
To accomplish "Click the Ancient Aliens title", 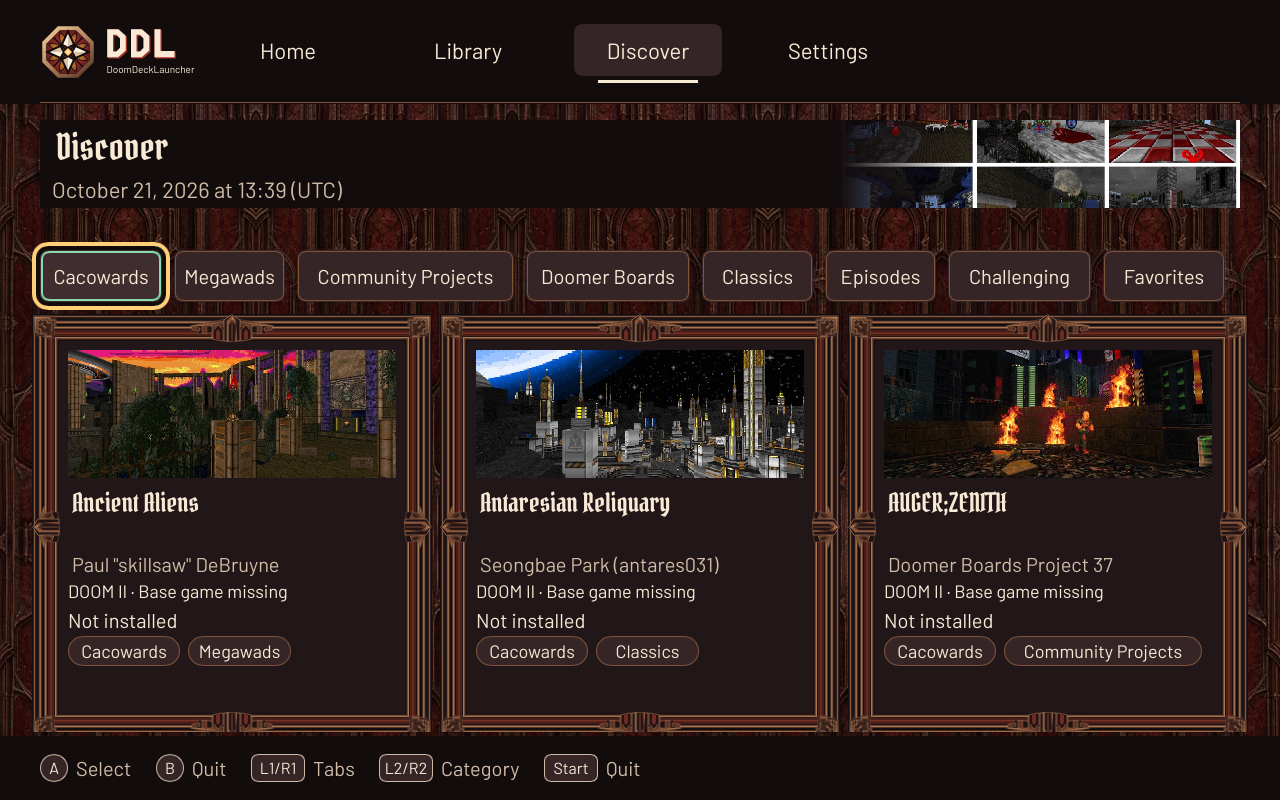I will [x=135, y=502].
